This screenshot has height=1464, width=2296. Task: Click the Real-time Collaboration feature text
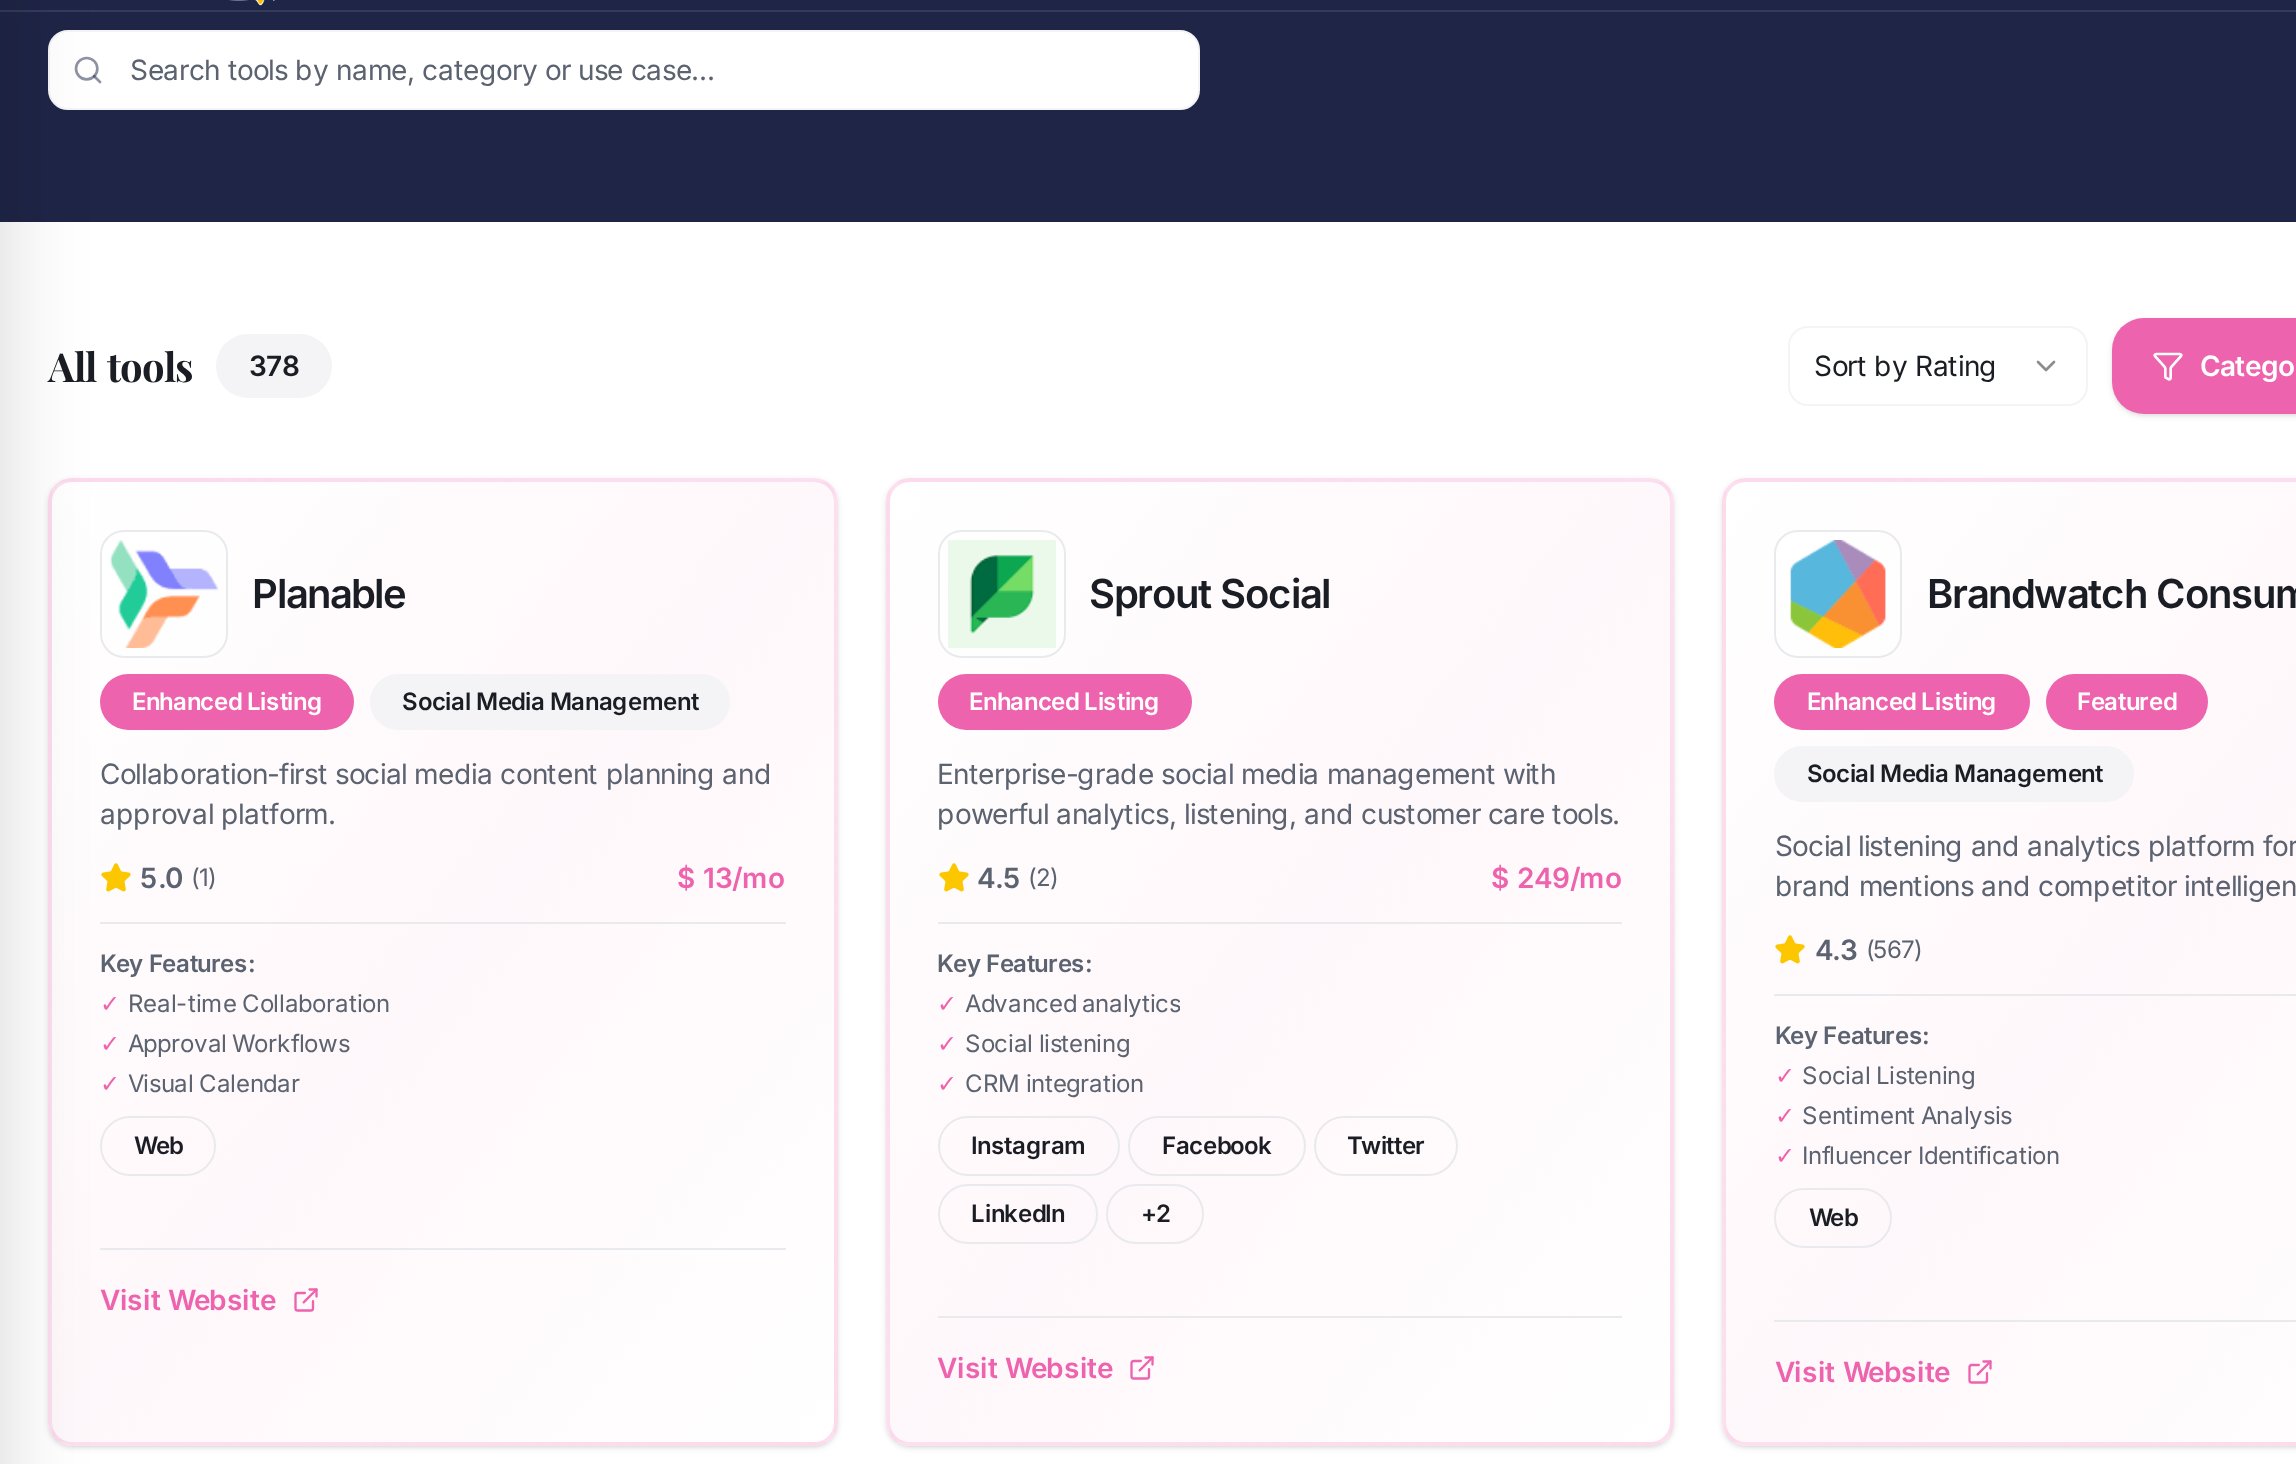pos(259,1004)
